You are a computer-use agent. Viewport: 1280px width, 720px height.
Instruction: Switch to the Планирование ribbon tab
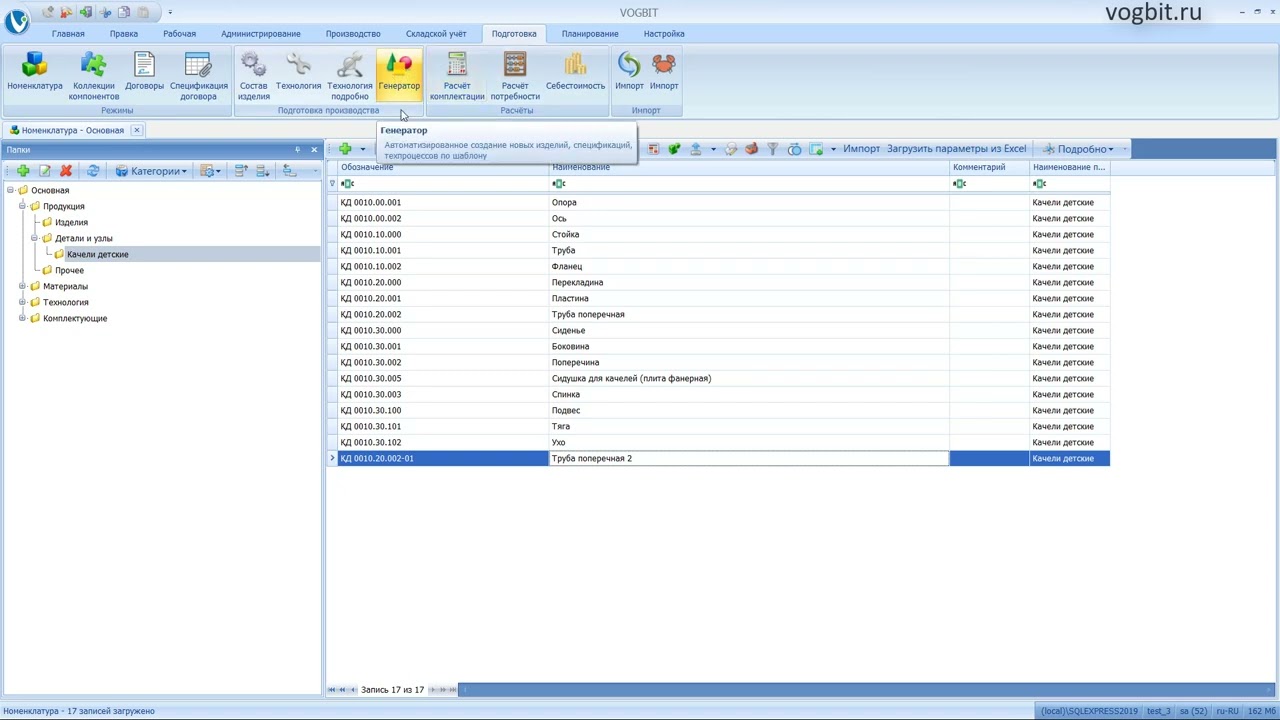click(x=590, y=34)
